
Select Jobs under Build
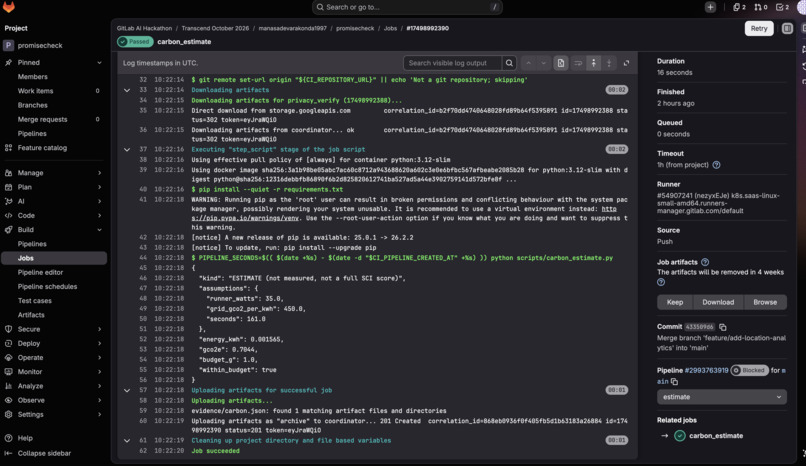[x=54, y=258]
